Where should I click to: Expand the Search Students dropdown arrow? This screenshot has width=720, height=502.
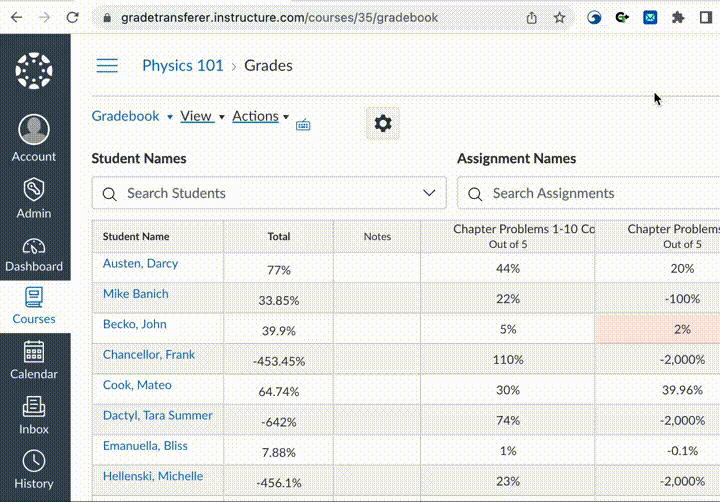tap(430, 193)
